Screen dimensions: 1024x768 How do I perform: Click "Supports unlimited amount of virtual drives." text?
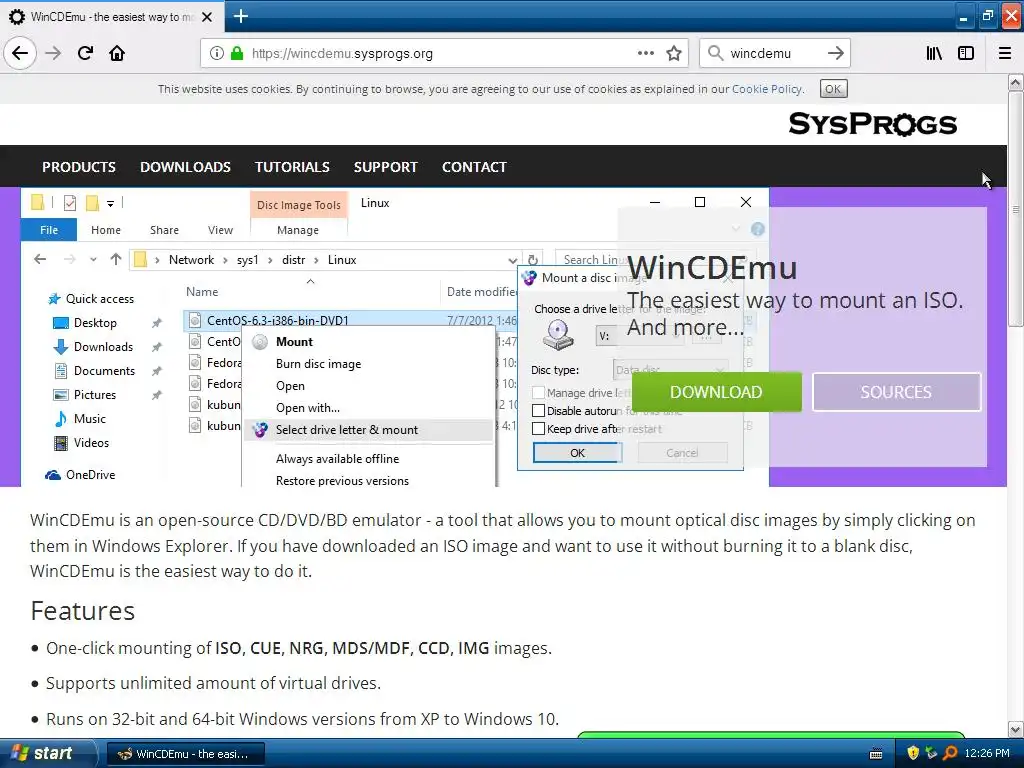pos(213,683)
